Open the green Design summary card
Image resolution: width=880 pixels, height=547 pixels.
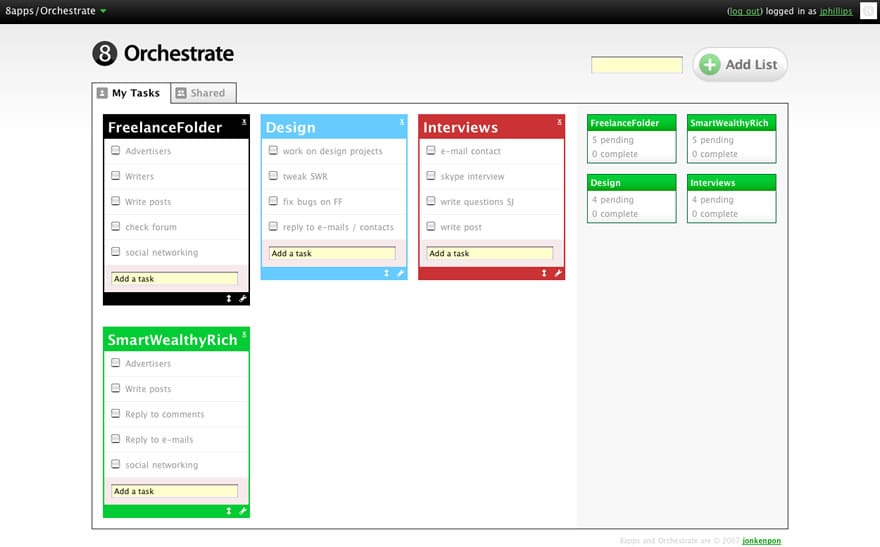[631, 197]
